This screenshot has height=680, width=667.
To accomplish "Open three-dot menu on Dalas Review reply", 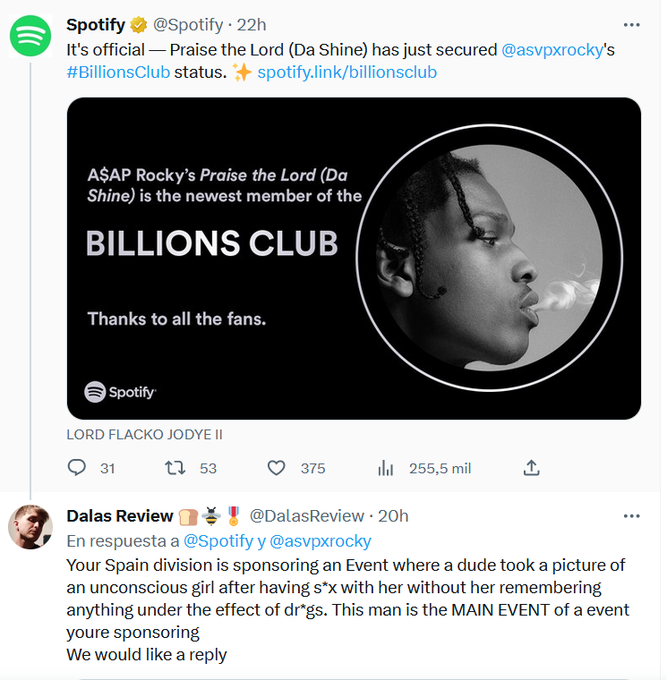I will [x=631, y=516].
